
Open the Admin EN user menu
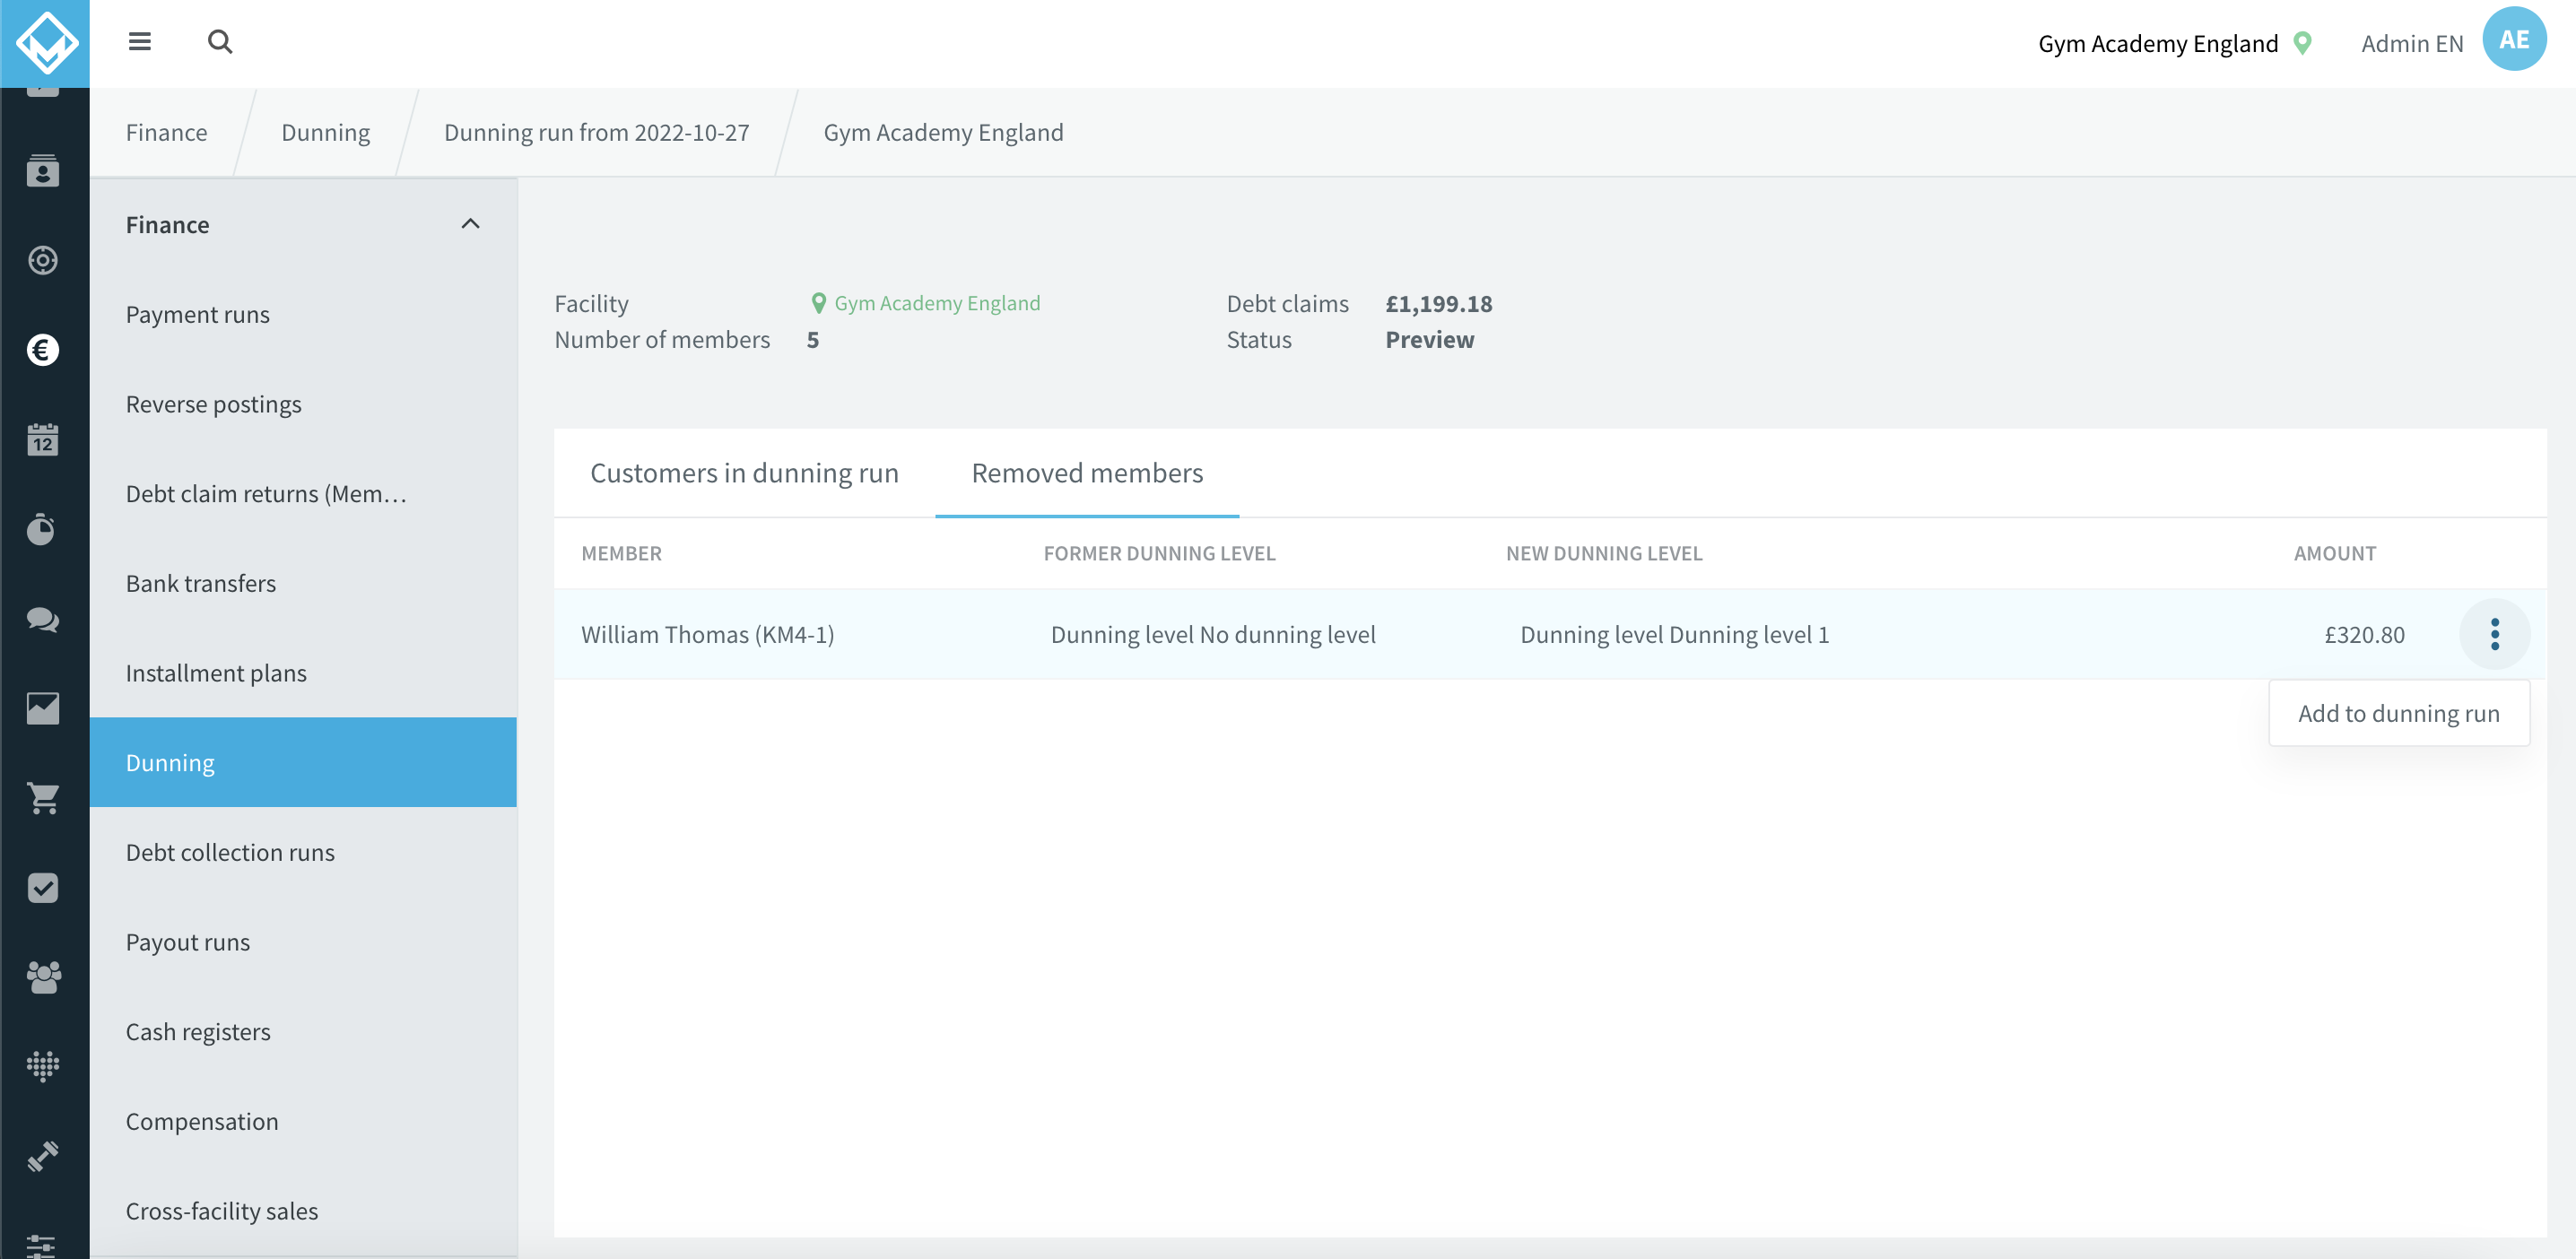[x=2411, y=44]
